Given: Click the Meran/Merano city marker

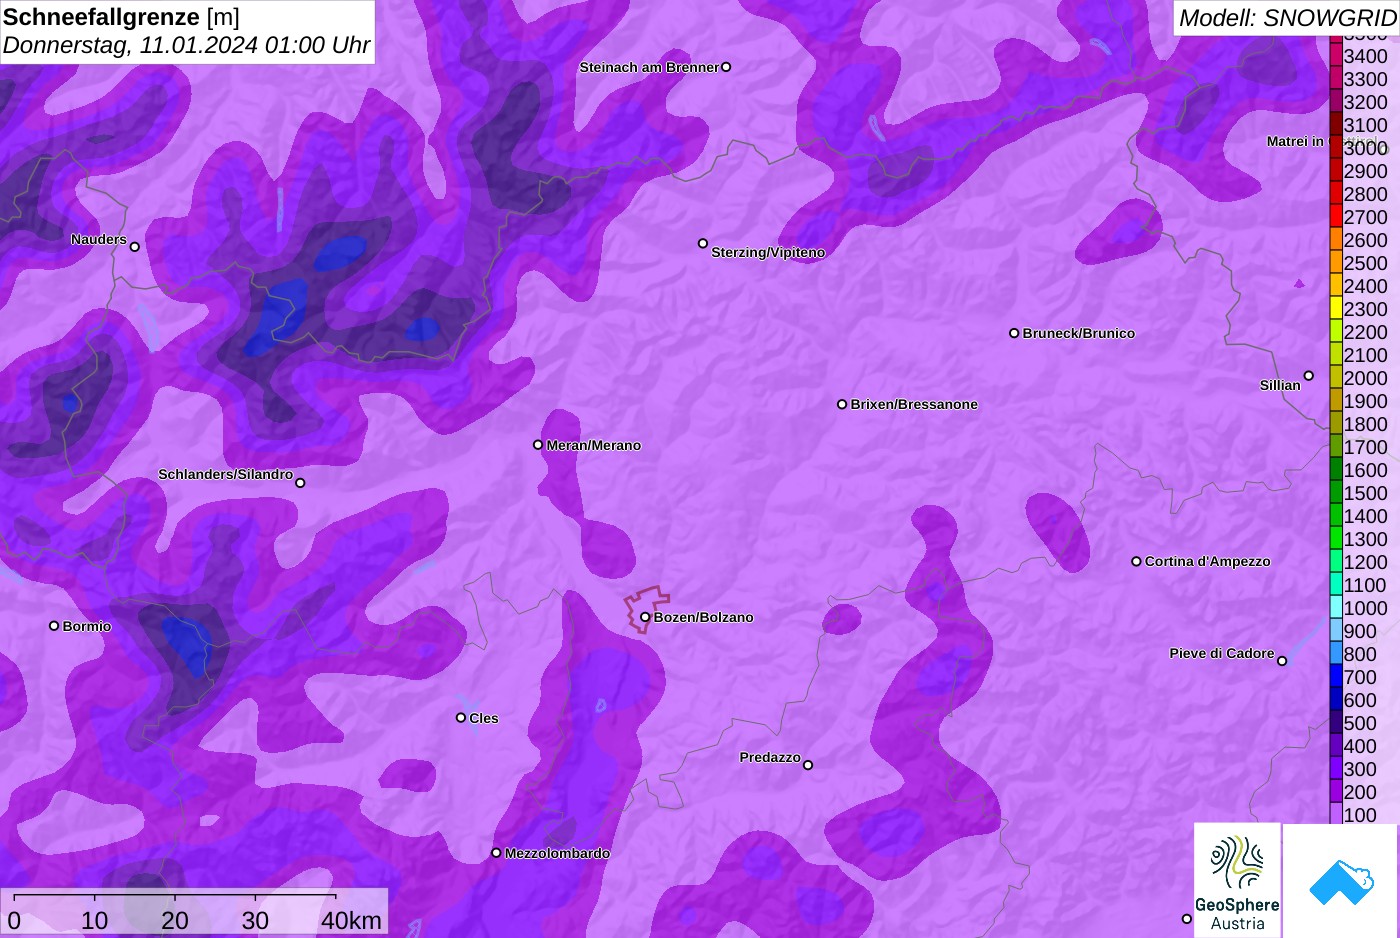Looking at the screenshot, I should pos(538,445).
